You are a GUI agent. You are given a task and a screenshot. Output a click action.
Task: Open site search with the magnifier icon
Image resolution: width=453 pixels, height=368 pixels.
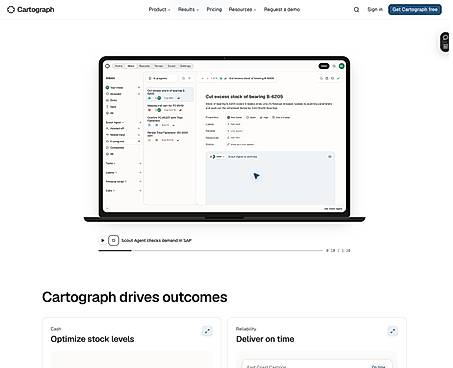click(x=356, y=10)
